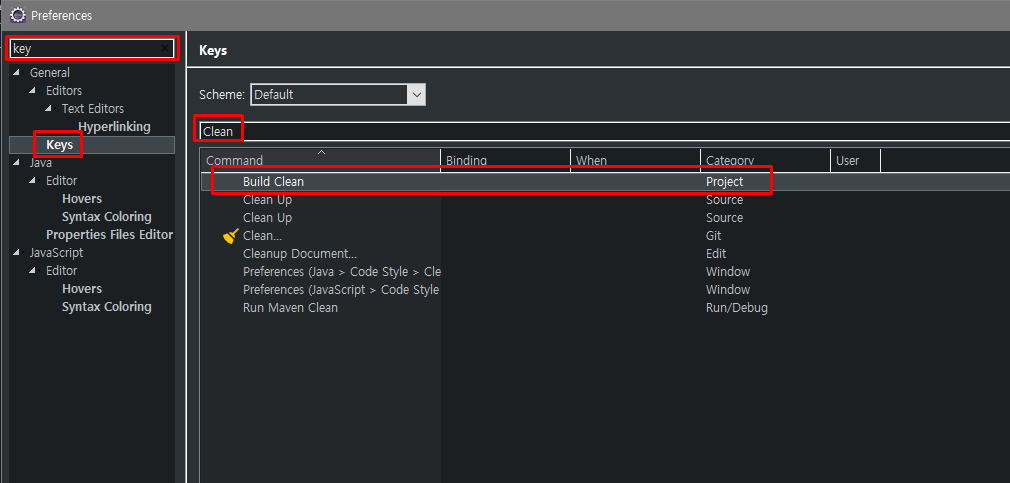Select the Cleanup Document... command
1010x483 pixels.
[x=300, y=254]
